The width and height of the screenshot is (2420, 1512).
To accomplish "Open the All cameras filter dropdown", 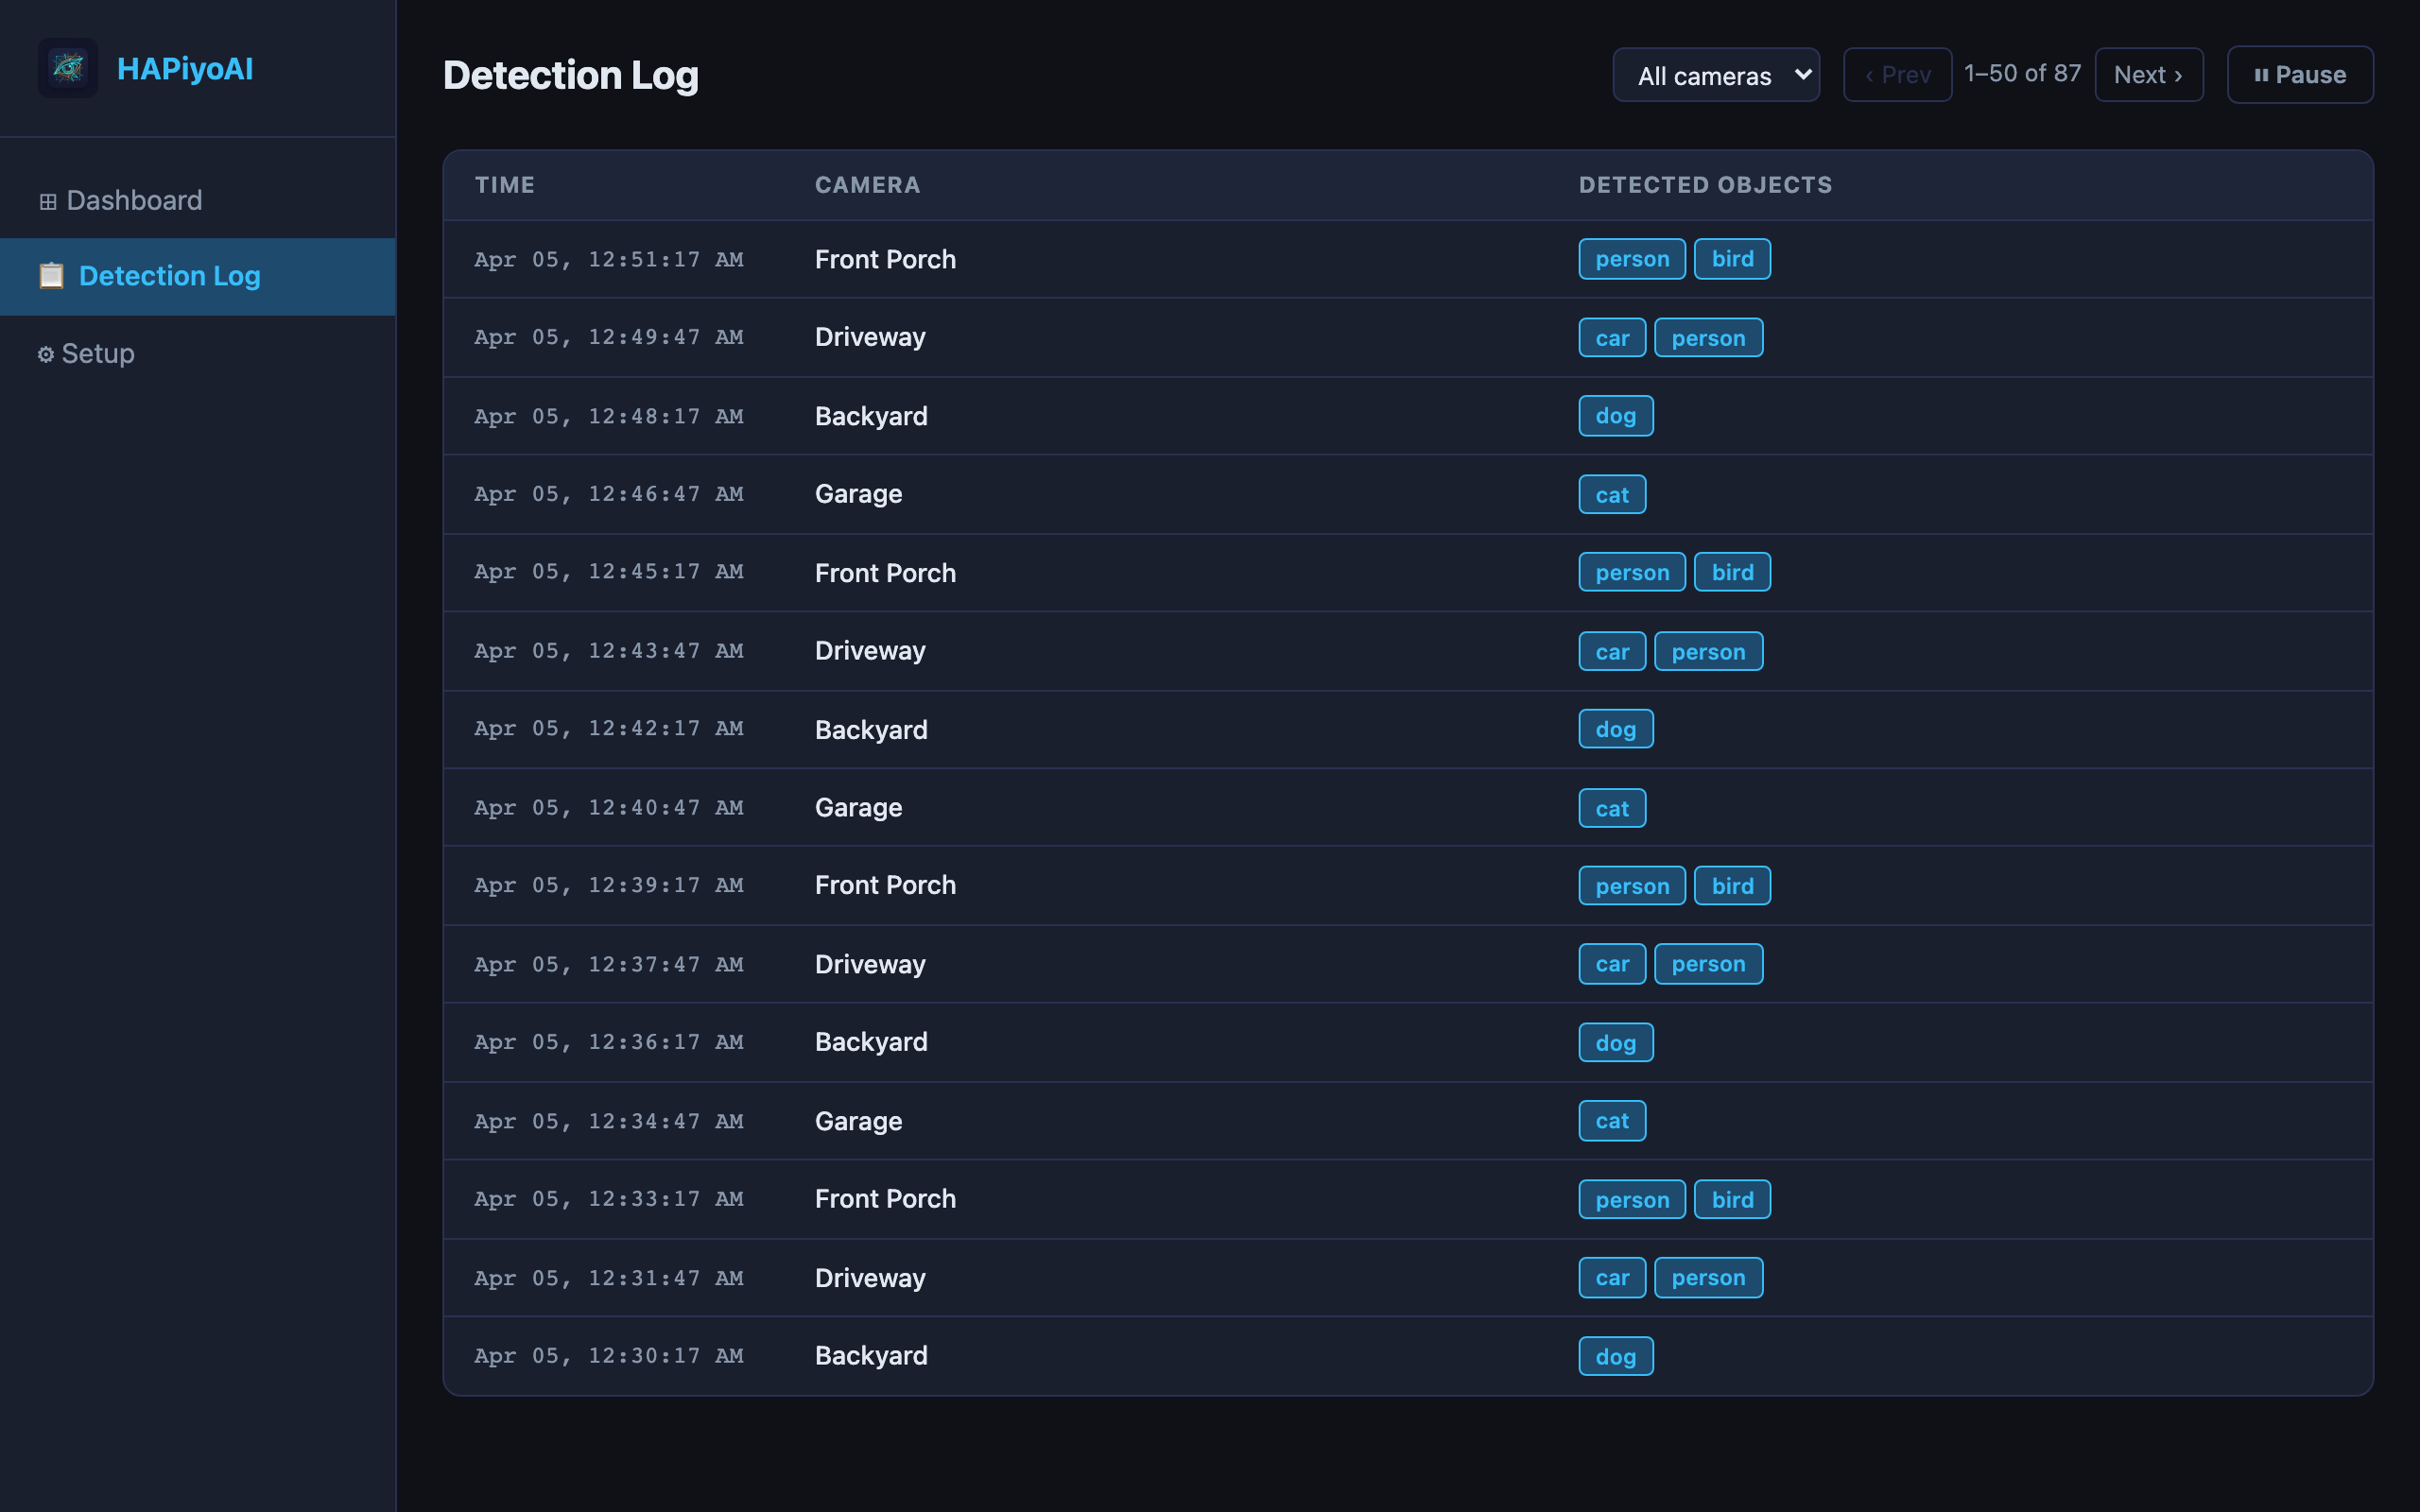I will pos(1716,74).
